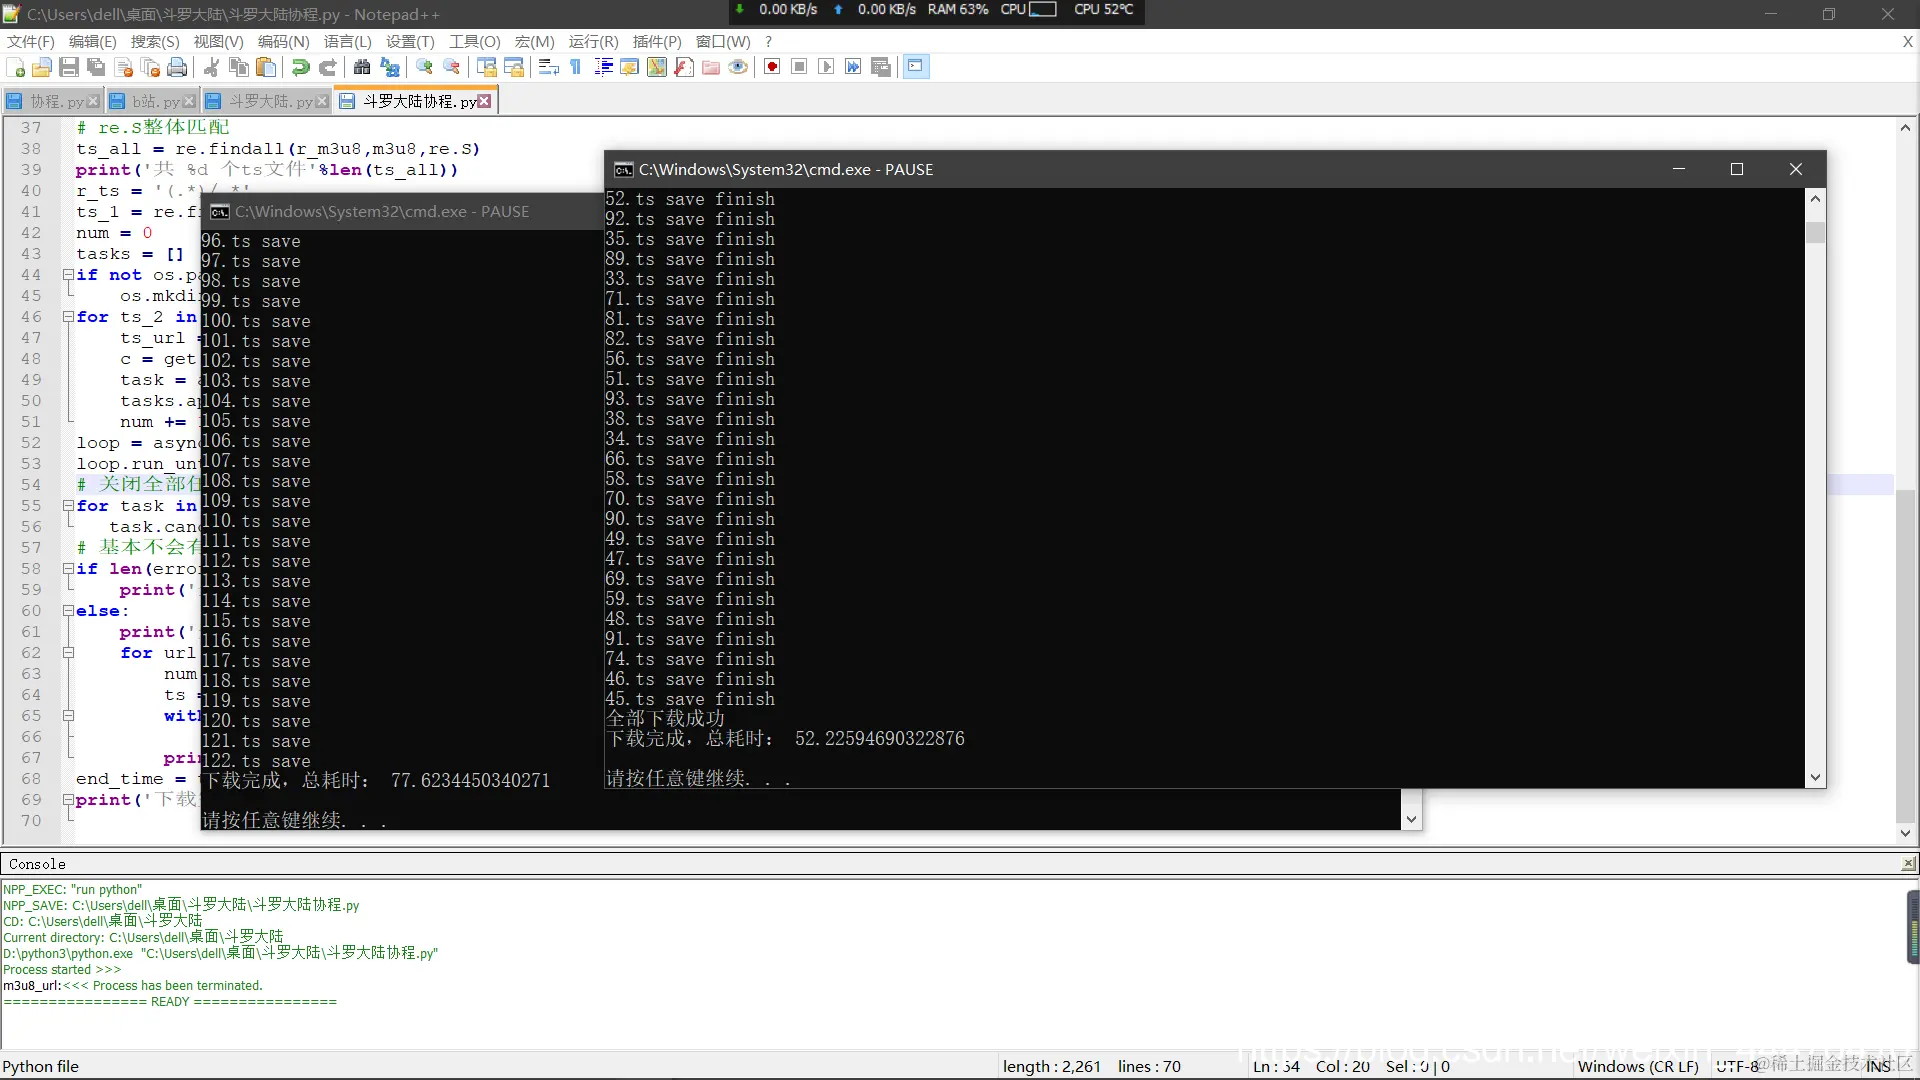1920x1080 pixels.
Task: Close the Console panel
Action: point(1908,864)
